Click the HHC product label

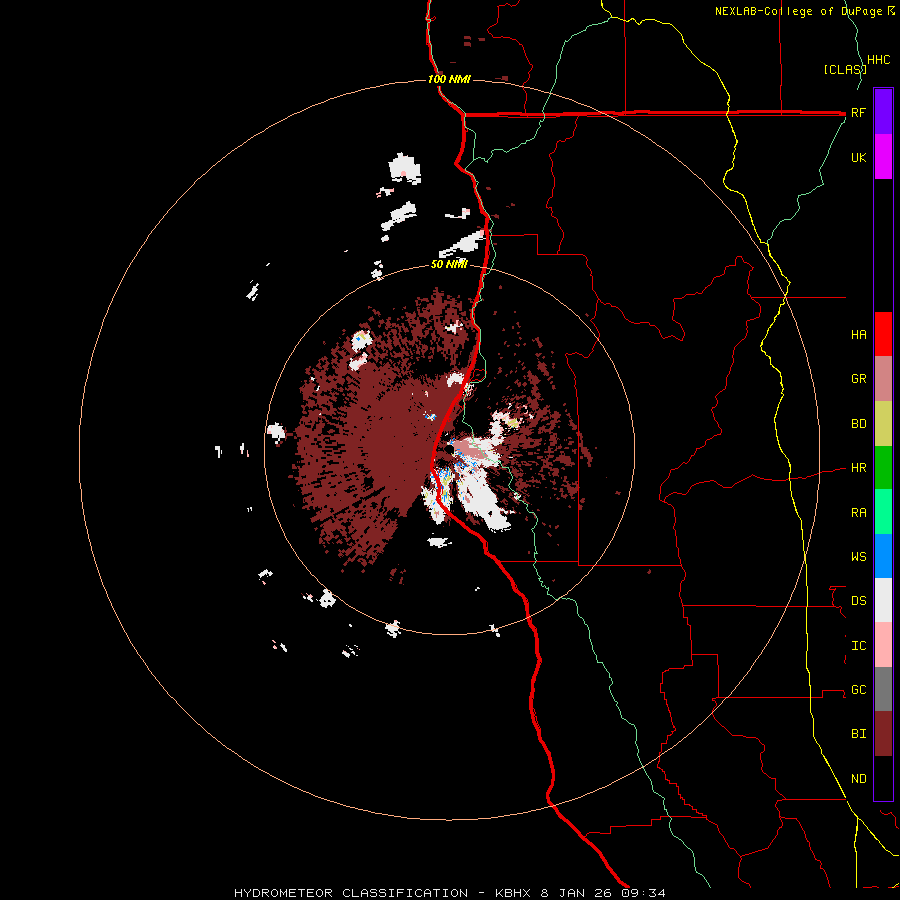pos(879,60)
